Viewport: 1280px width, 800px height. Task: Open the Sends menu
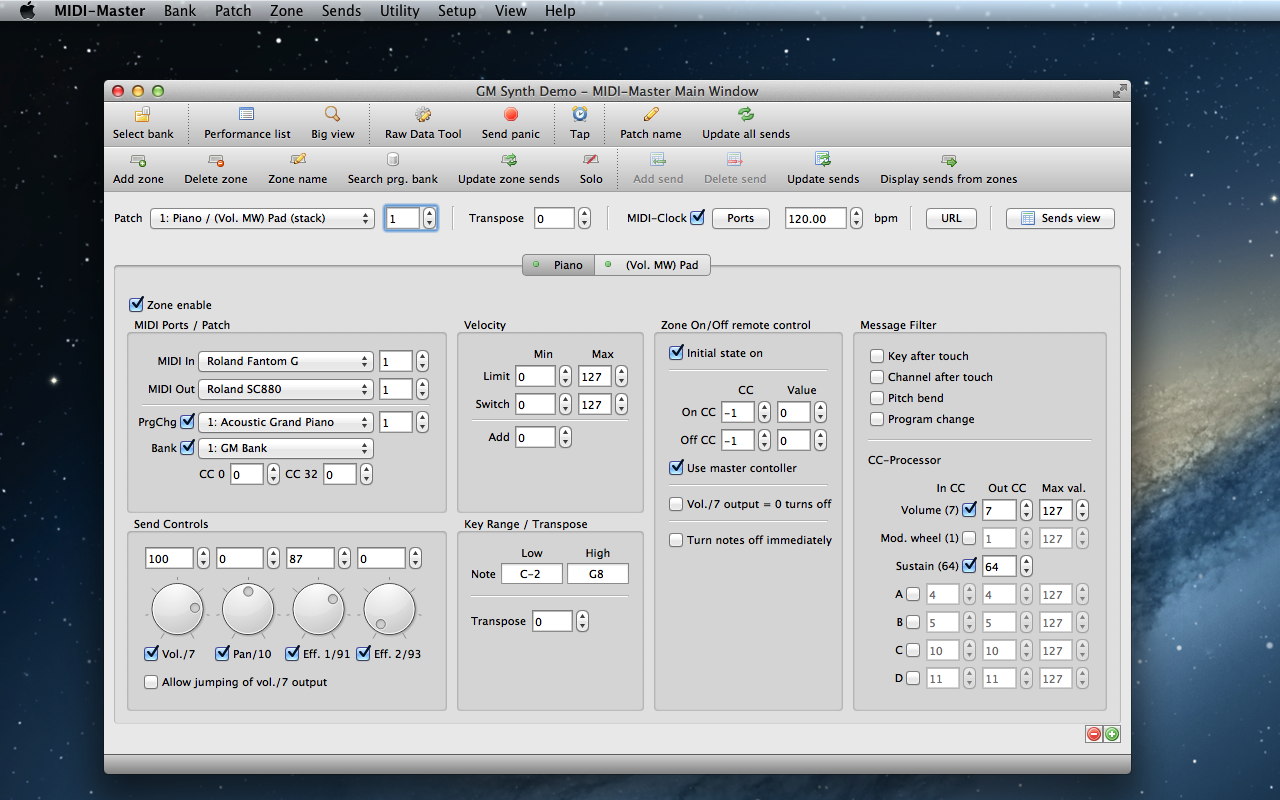[341, 11]
